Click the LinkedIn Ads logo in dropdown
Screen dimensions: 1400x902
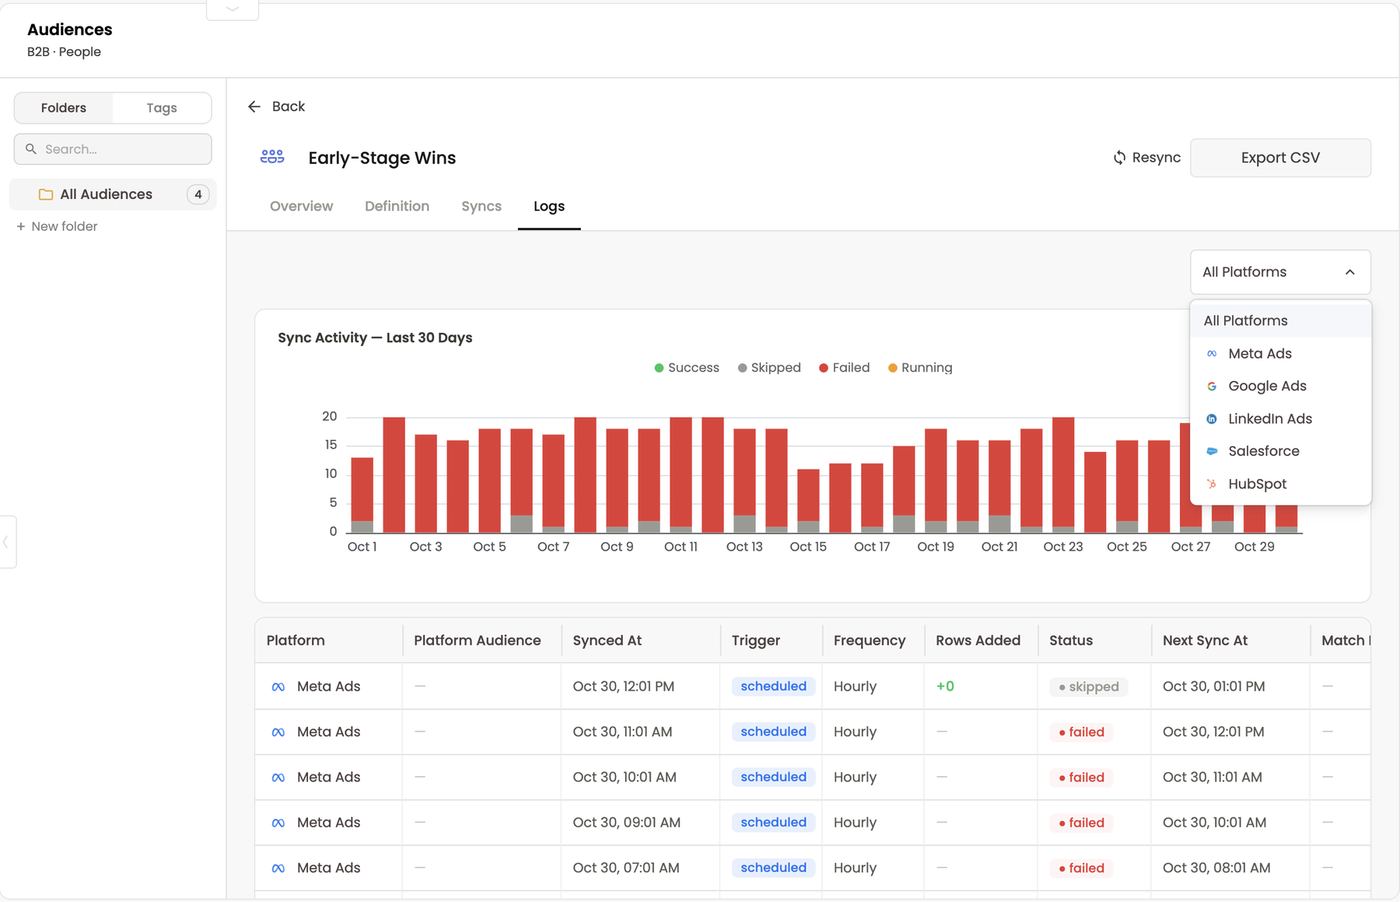click(1212, 419)
